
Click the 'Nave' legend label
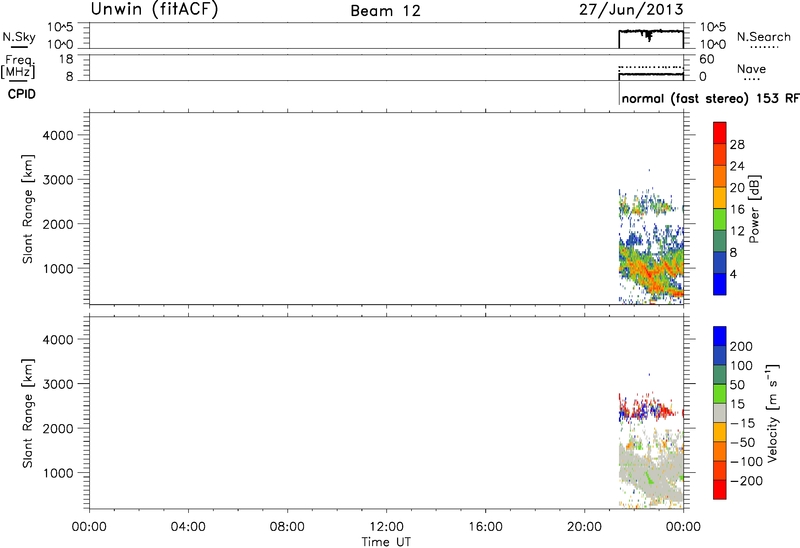[x=751, y=68]
